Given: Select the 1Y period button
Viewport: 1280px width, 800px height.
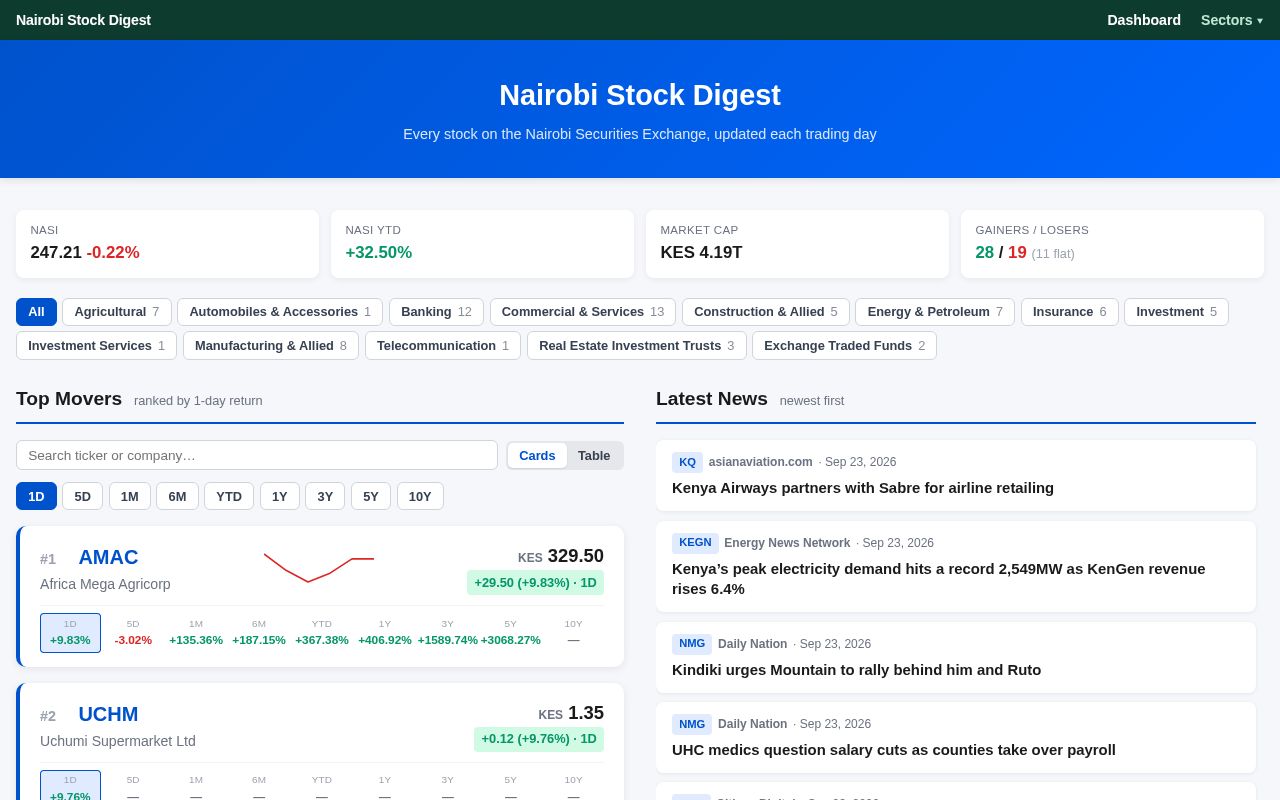Looking at the screenshot, I should [280, 496].
